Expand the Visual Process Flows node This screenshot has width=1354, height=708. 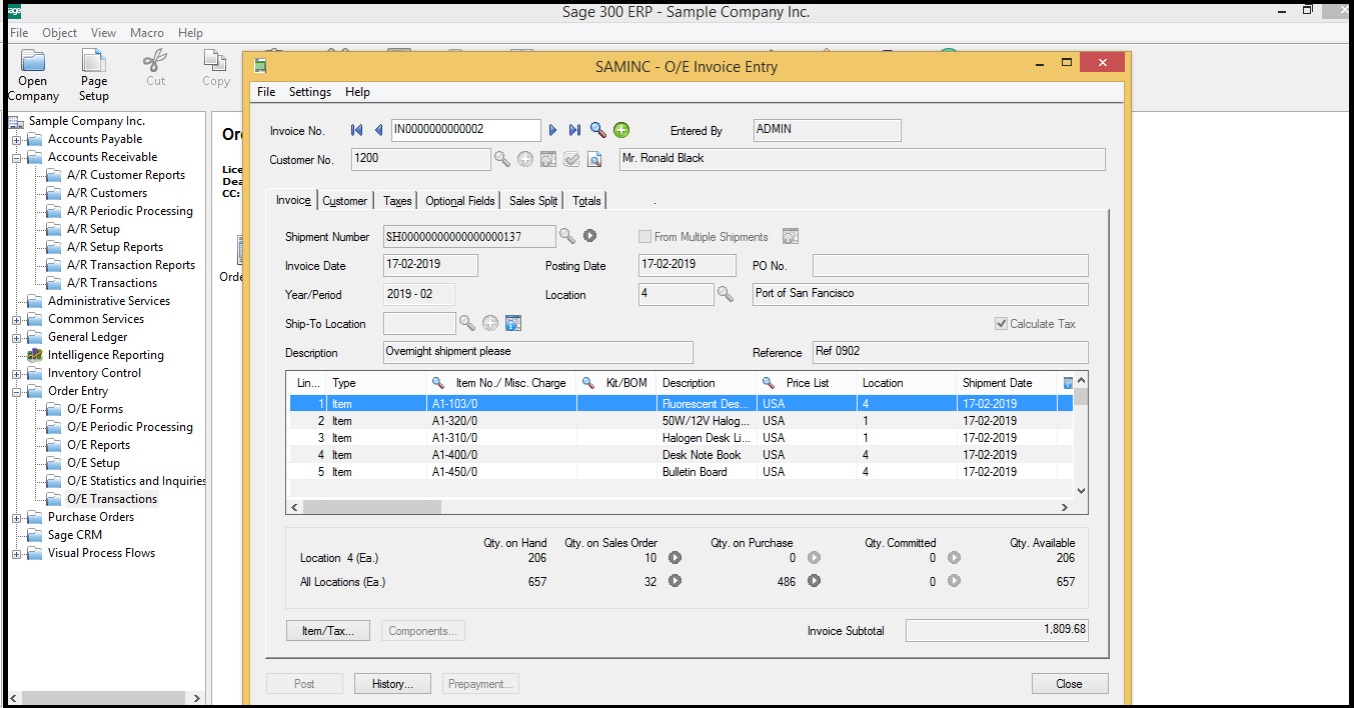16,553
